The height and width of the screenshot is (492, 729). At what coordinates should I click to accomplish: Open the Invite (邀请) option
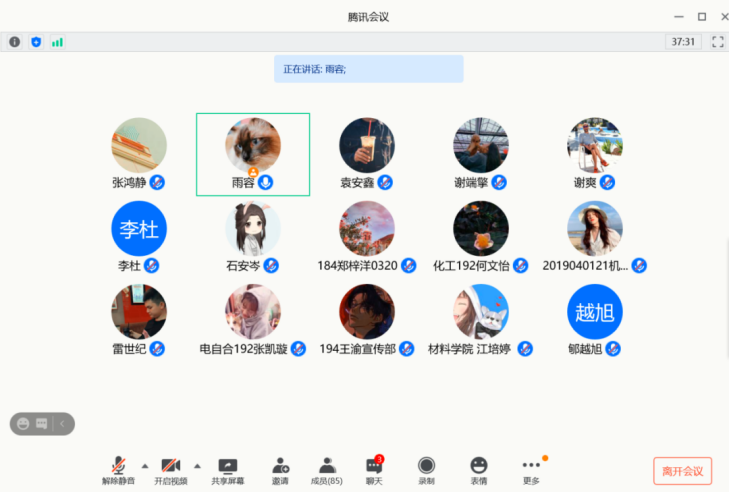(280, 470)
